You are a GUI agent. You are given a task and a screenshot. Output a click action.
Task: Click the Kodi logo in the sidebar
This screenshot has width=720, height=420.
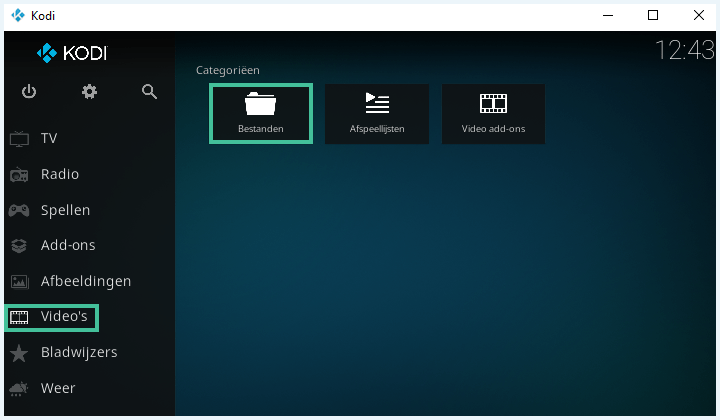(x=72, y=53)
